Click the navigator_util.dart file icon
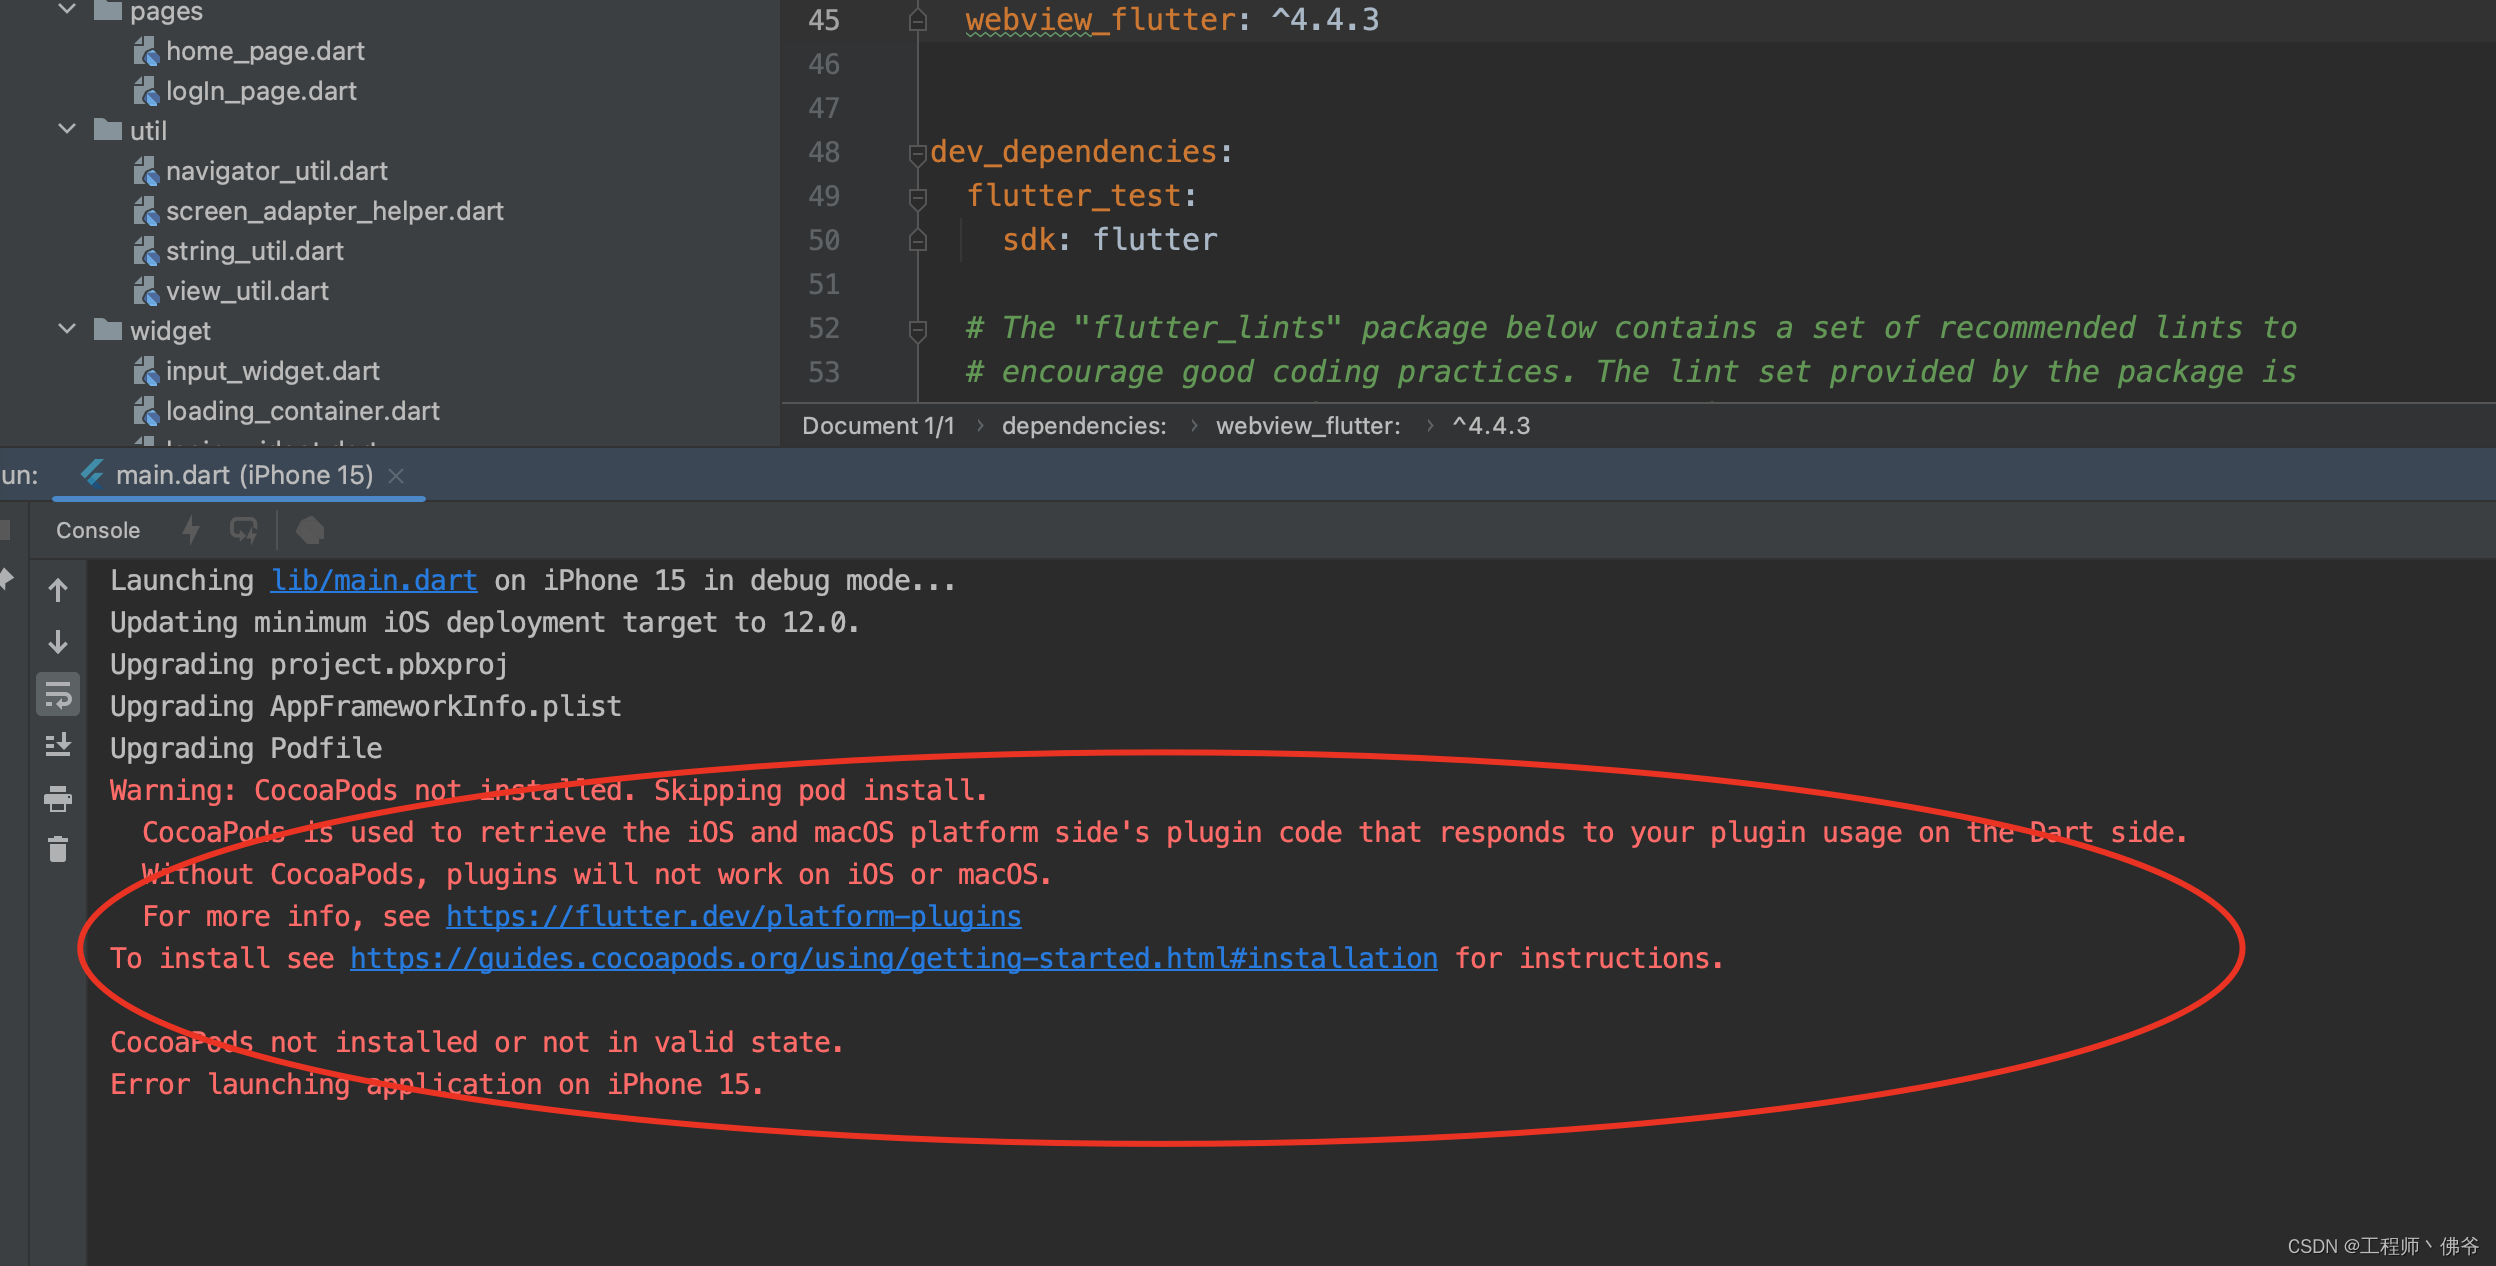This screenshot has width=2496, height=1266. [146, 171]
